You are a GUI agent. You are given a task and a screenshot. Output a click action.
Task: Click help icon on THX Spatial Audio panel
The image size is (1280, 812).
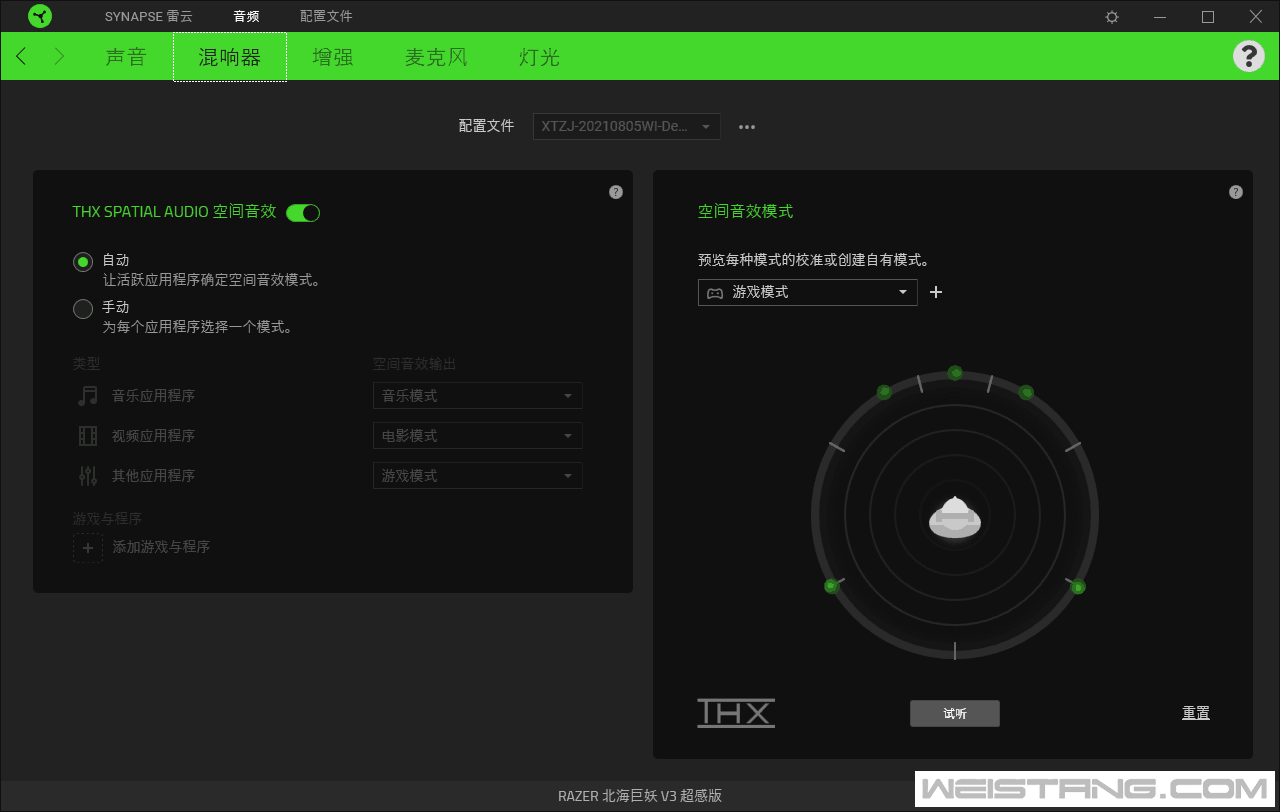pos(616,192)
